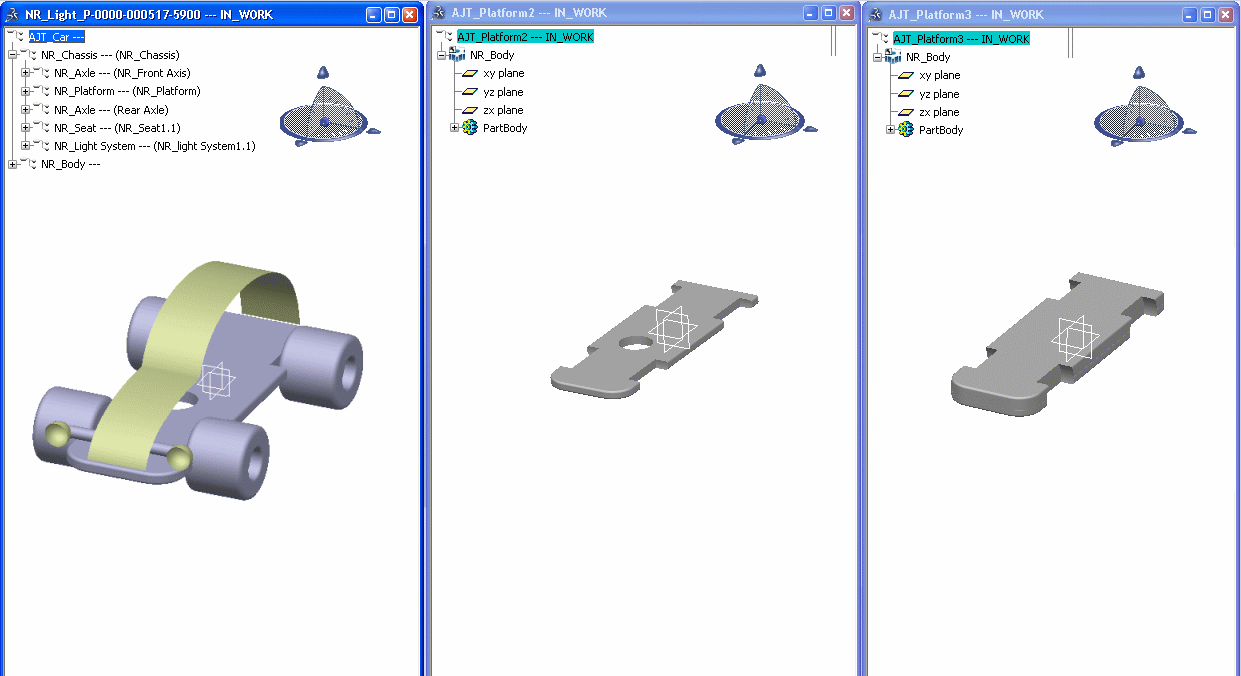Click the zx plane icon in AJT_Platform2
Screen dimensions: 1241x676
tap(470, 110)
